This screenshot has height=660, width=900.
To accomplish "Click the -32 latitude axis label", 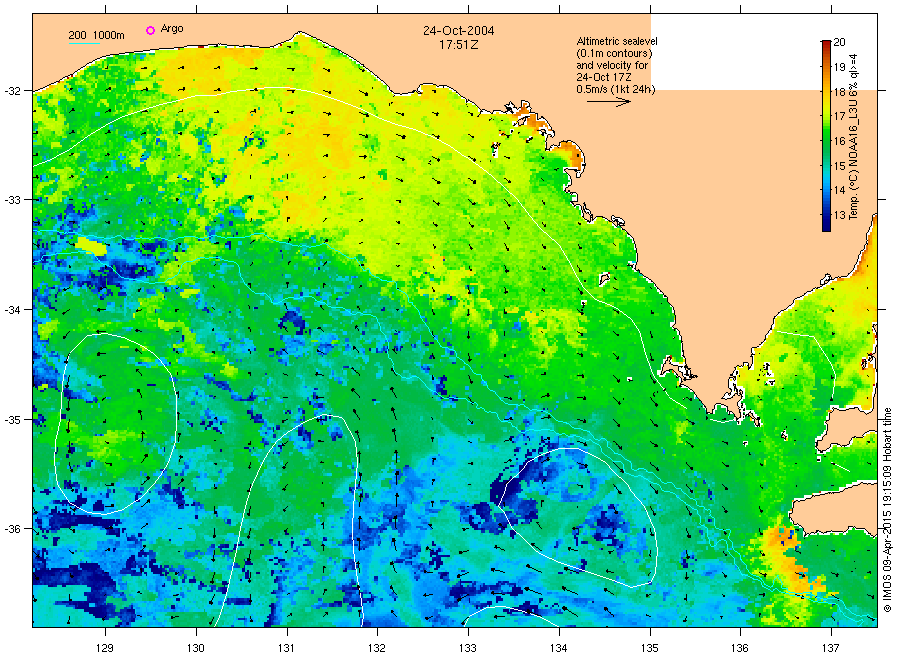I will tap(12, 91).
